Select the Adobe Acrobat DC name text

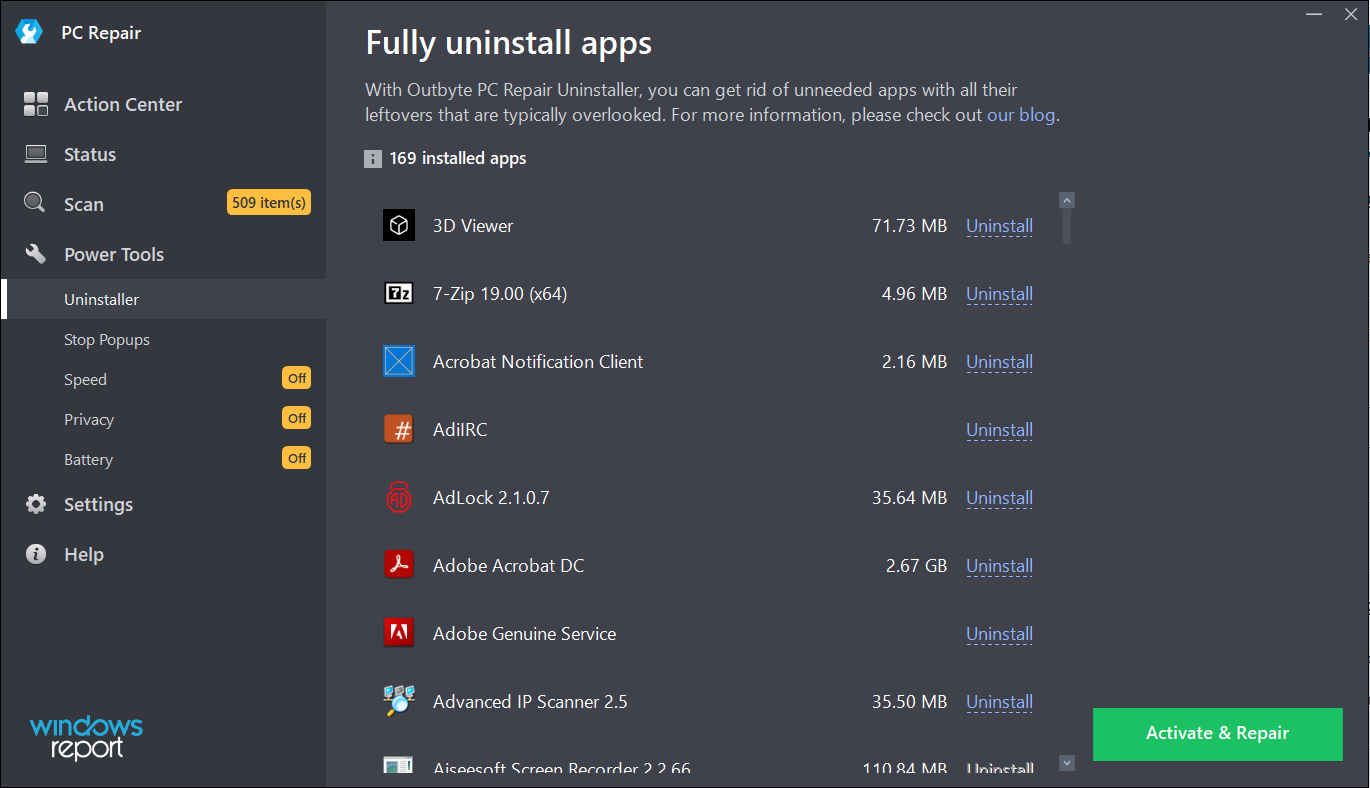[508, 566]
